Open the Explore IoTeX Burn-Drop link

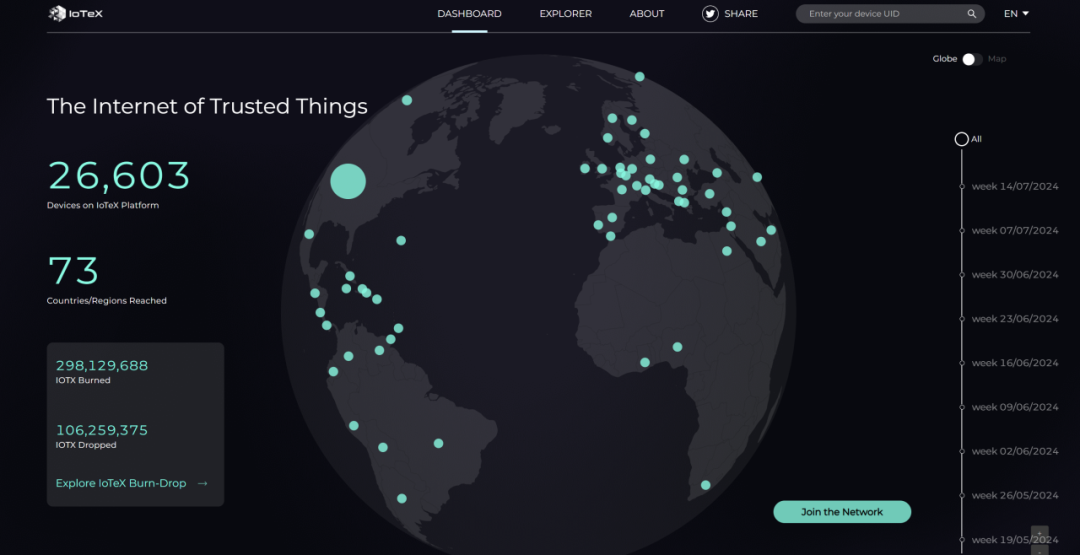[121, 483]
